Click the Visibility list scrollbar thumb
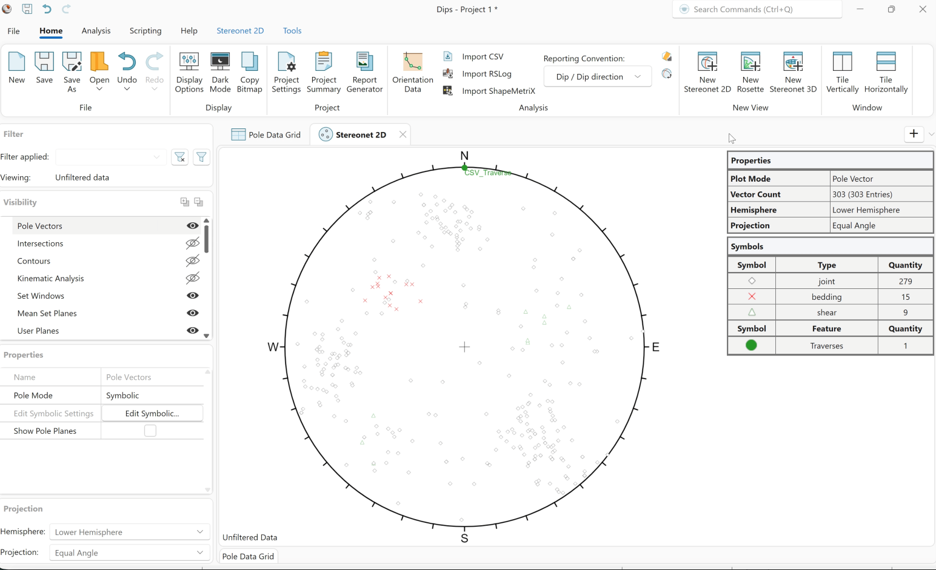The height and width of the screenshot is (570, 936). point(207,239)
